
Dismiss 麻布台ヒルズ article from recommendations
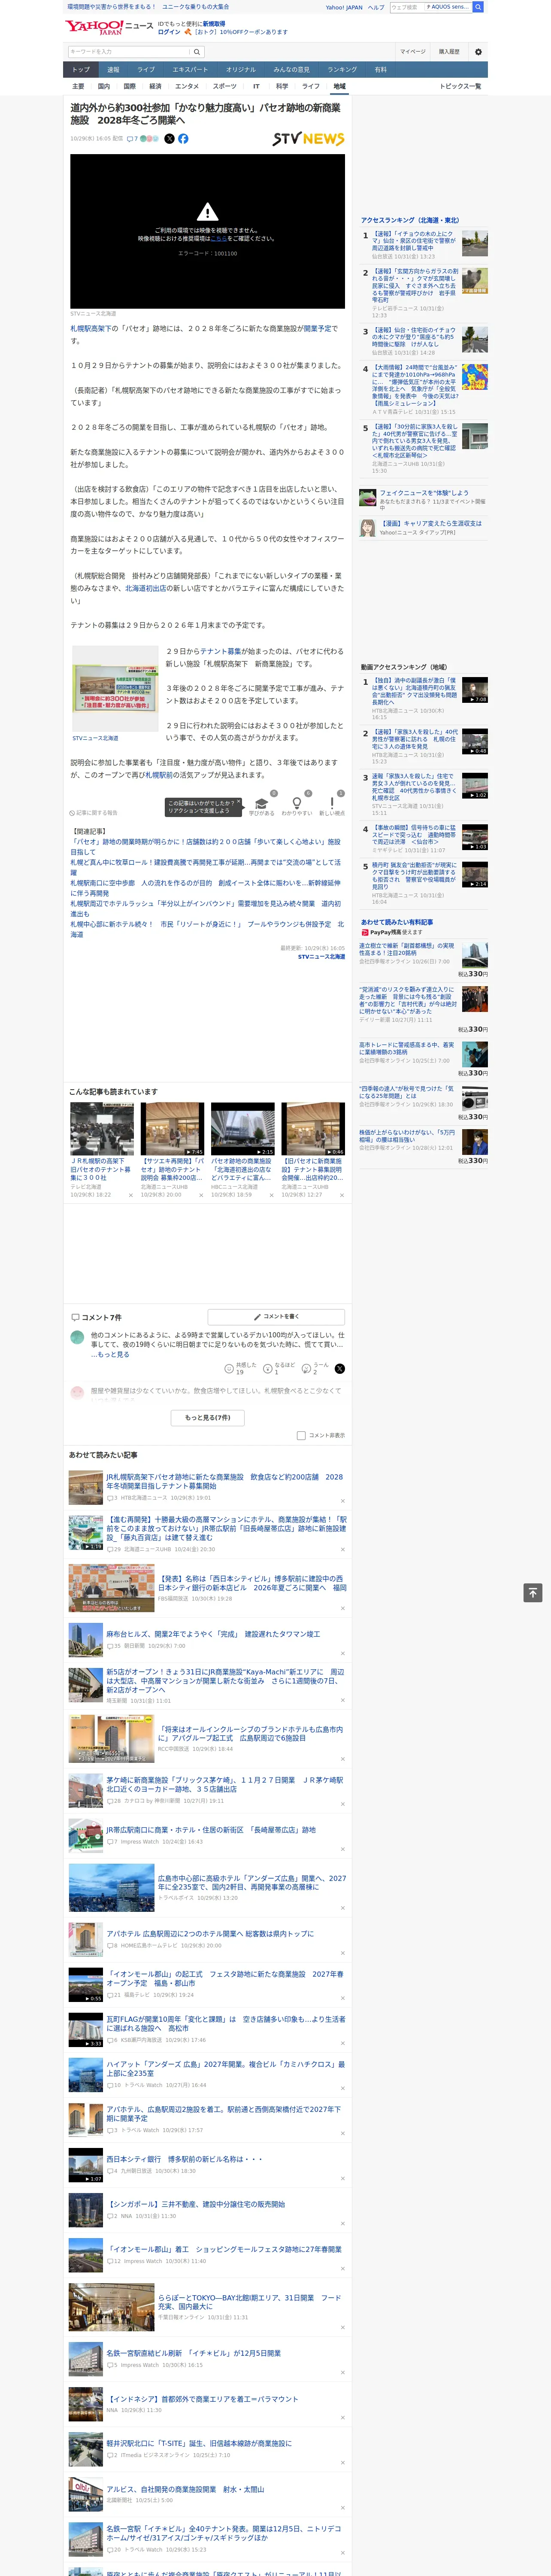(x=342, y=1654)
